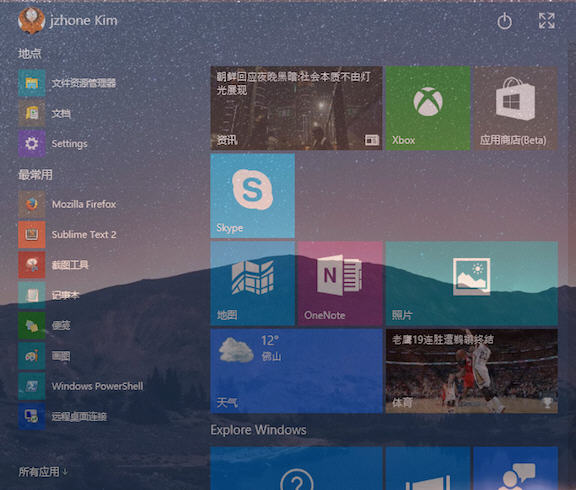Open the 资讯 news tile
The height and width of the screenshot is (490, 576).
[296, 108]
